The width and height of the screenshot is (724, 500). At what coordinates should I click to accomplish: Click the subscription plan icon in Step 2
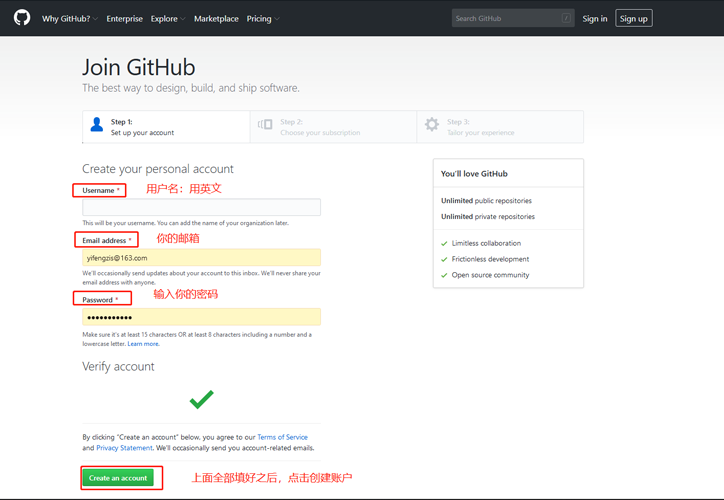pos(265,124)
